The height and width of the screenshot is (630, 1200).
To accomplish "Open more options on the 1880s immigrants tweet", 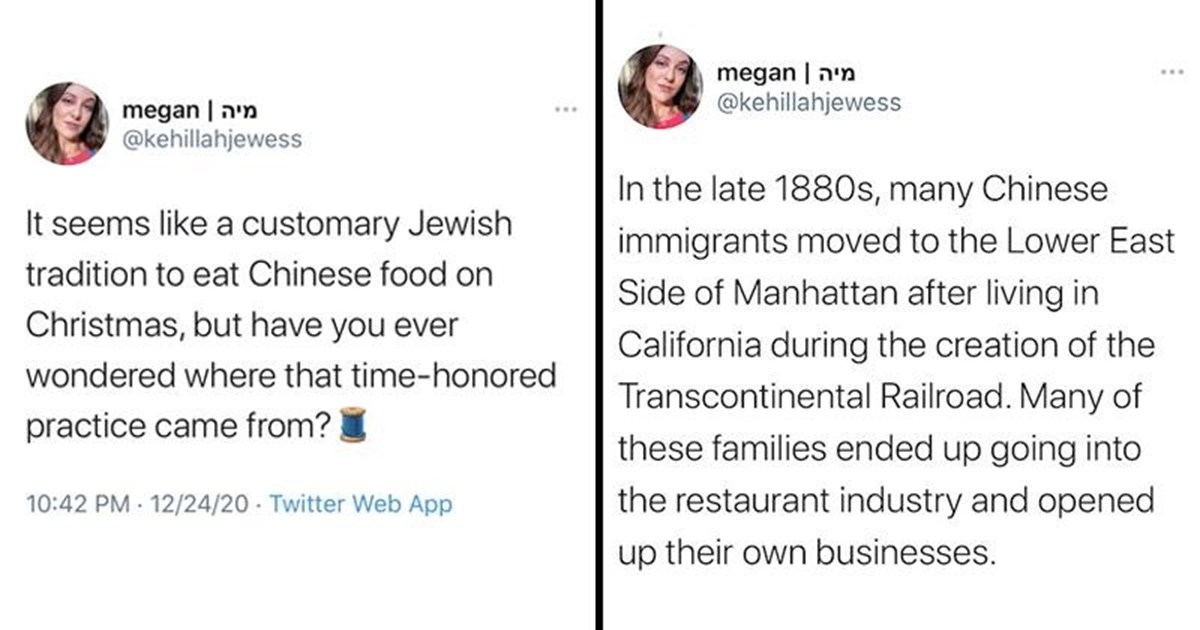I will tap(1171, 72).
